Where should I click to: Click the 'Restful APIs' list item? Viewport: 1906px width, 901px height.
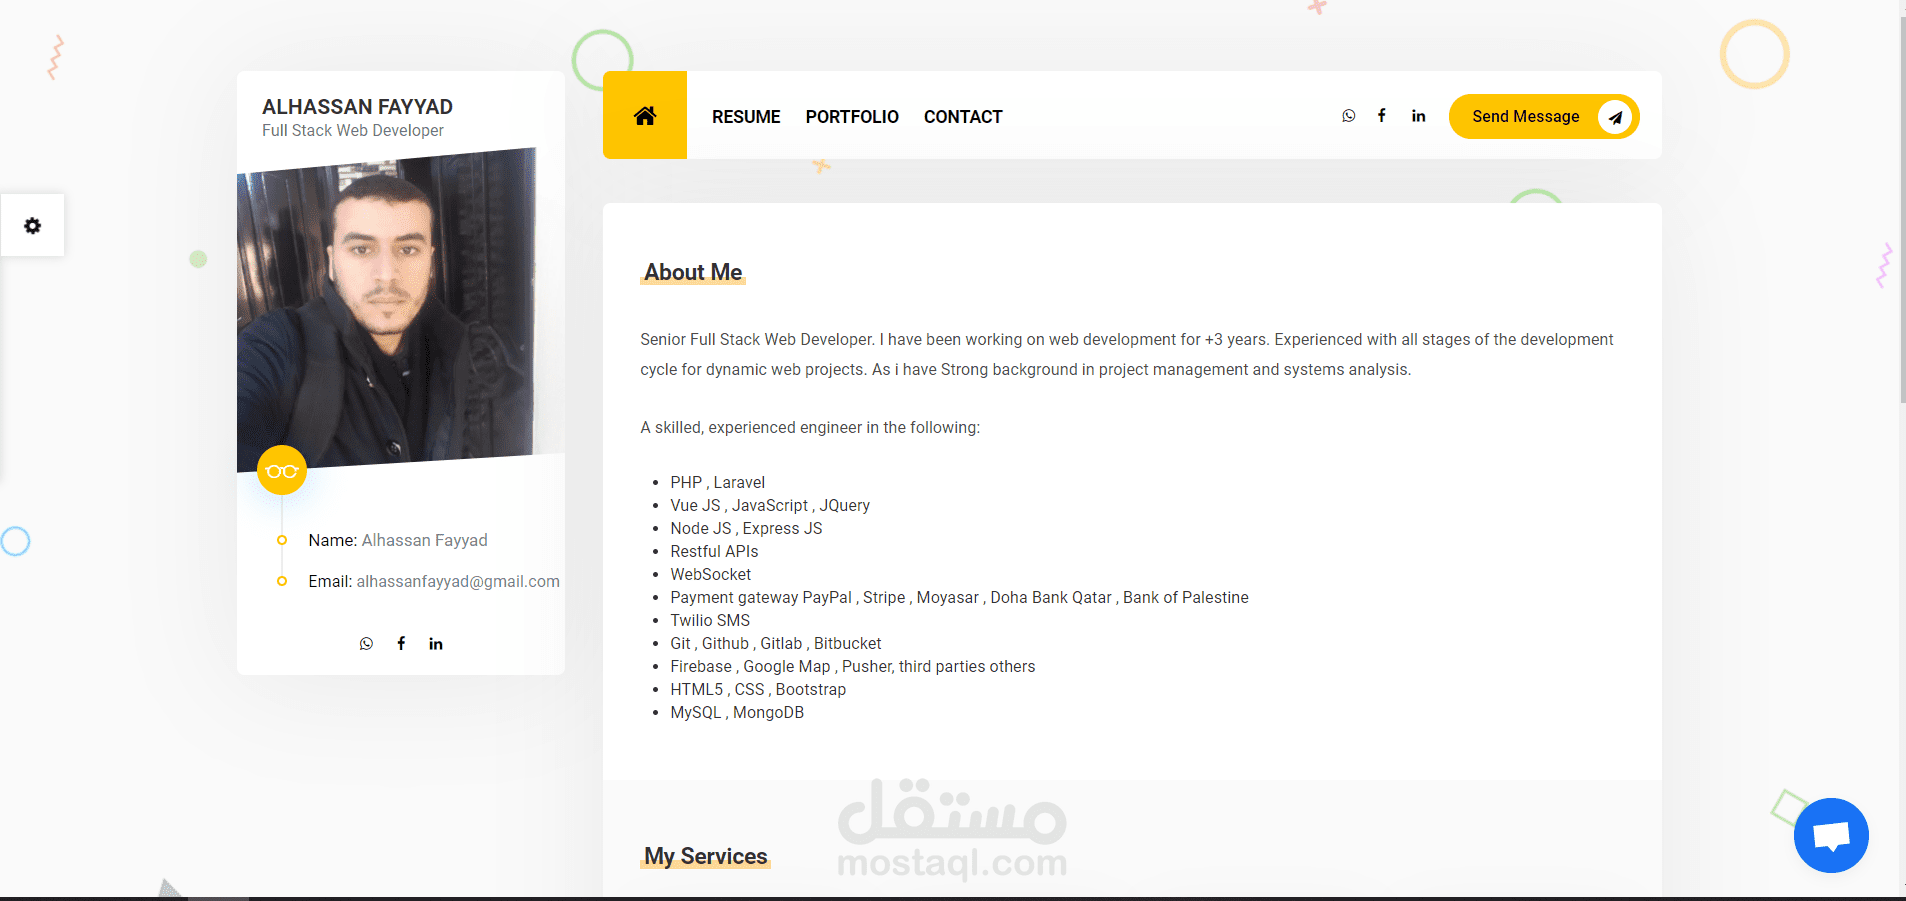[x=714, y=551]
